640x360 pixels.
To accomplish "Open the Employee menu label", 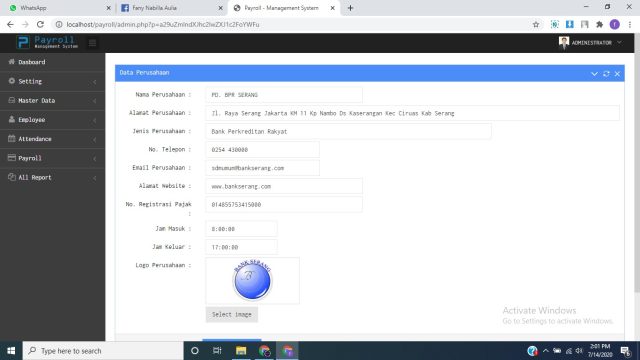I will (x=31, y=120).
